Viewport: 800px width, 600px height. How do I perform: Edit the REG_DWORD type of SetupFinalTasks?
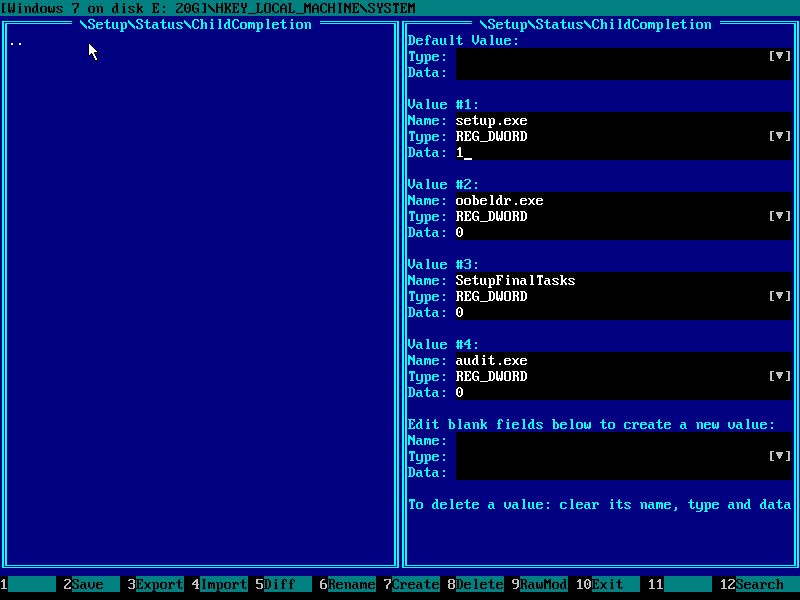pyautogui.click(x=611, y=296)
